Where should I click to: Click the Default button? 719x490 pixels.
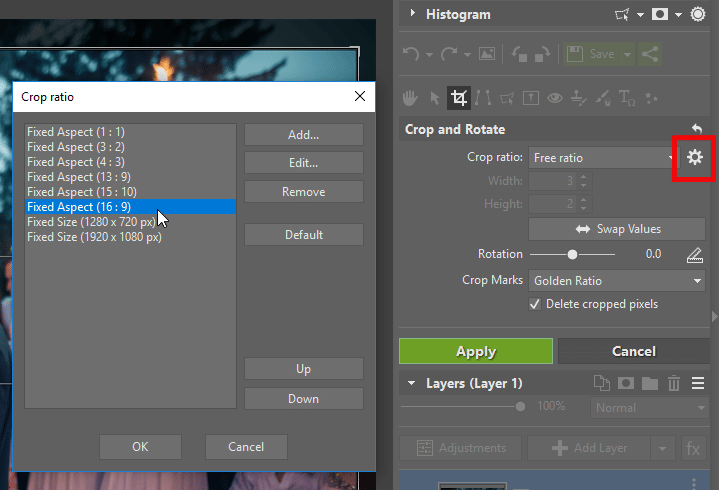click(x=304, y=235)
